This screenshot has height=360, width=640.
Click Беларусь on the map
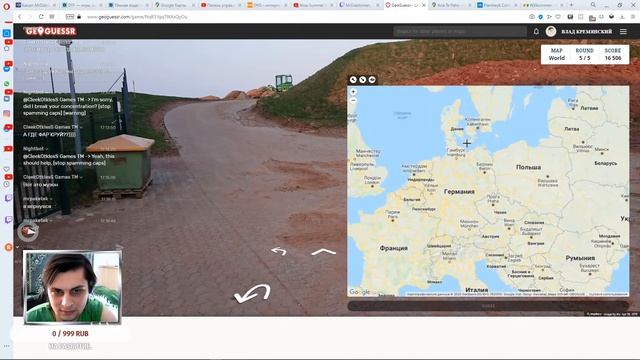coord(606,163)
